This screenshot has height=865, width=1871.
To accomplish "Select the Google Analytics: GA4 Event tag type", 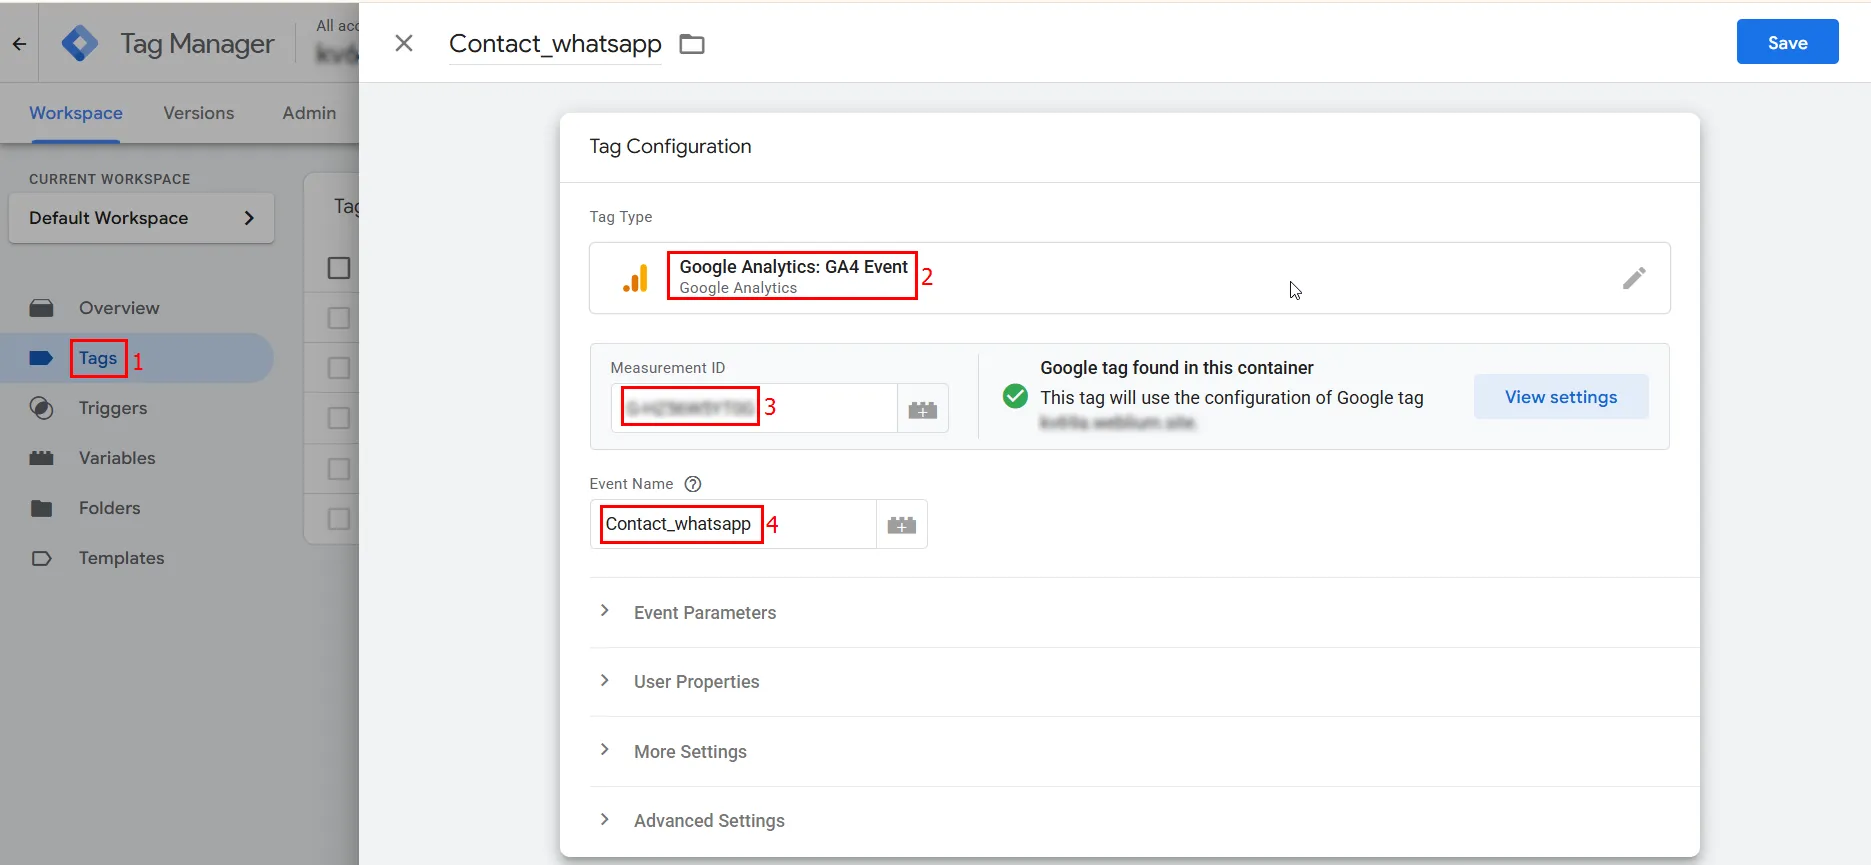I will coord(1130,278).
